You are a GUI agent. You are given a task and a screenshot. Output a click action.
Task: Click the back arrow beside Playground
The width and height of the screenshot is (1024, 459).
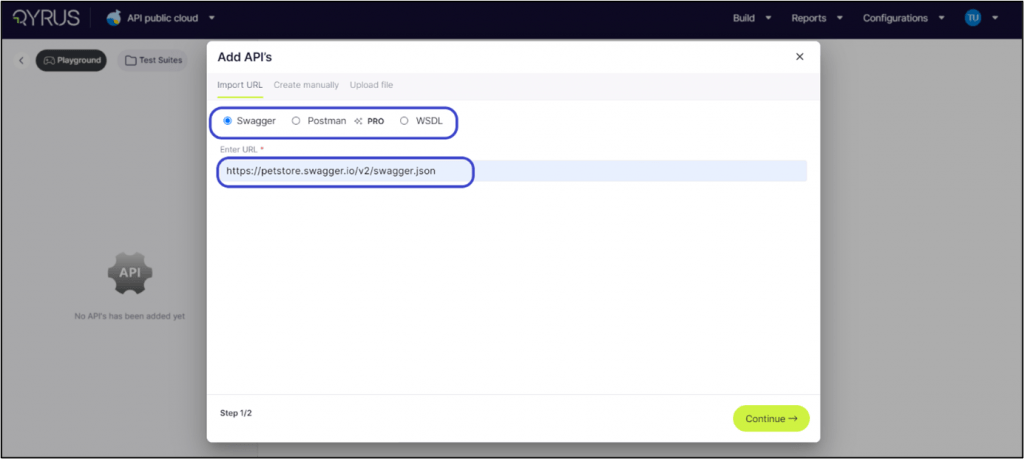pos(22,61)
